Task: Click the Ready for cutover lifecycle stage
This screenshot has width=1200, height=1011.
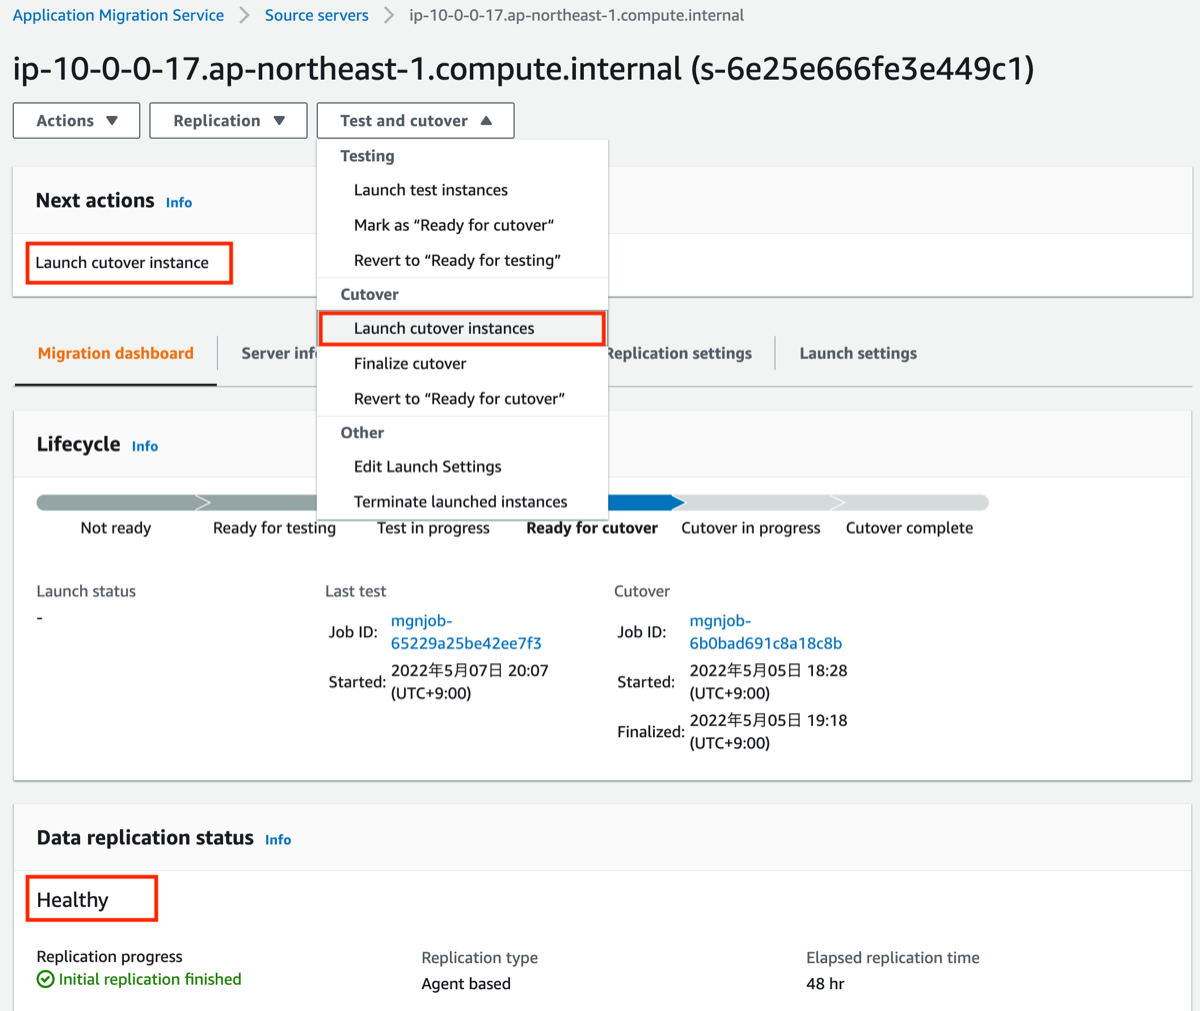Action: coord(592,528)
